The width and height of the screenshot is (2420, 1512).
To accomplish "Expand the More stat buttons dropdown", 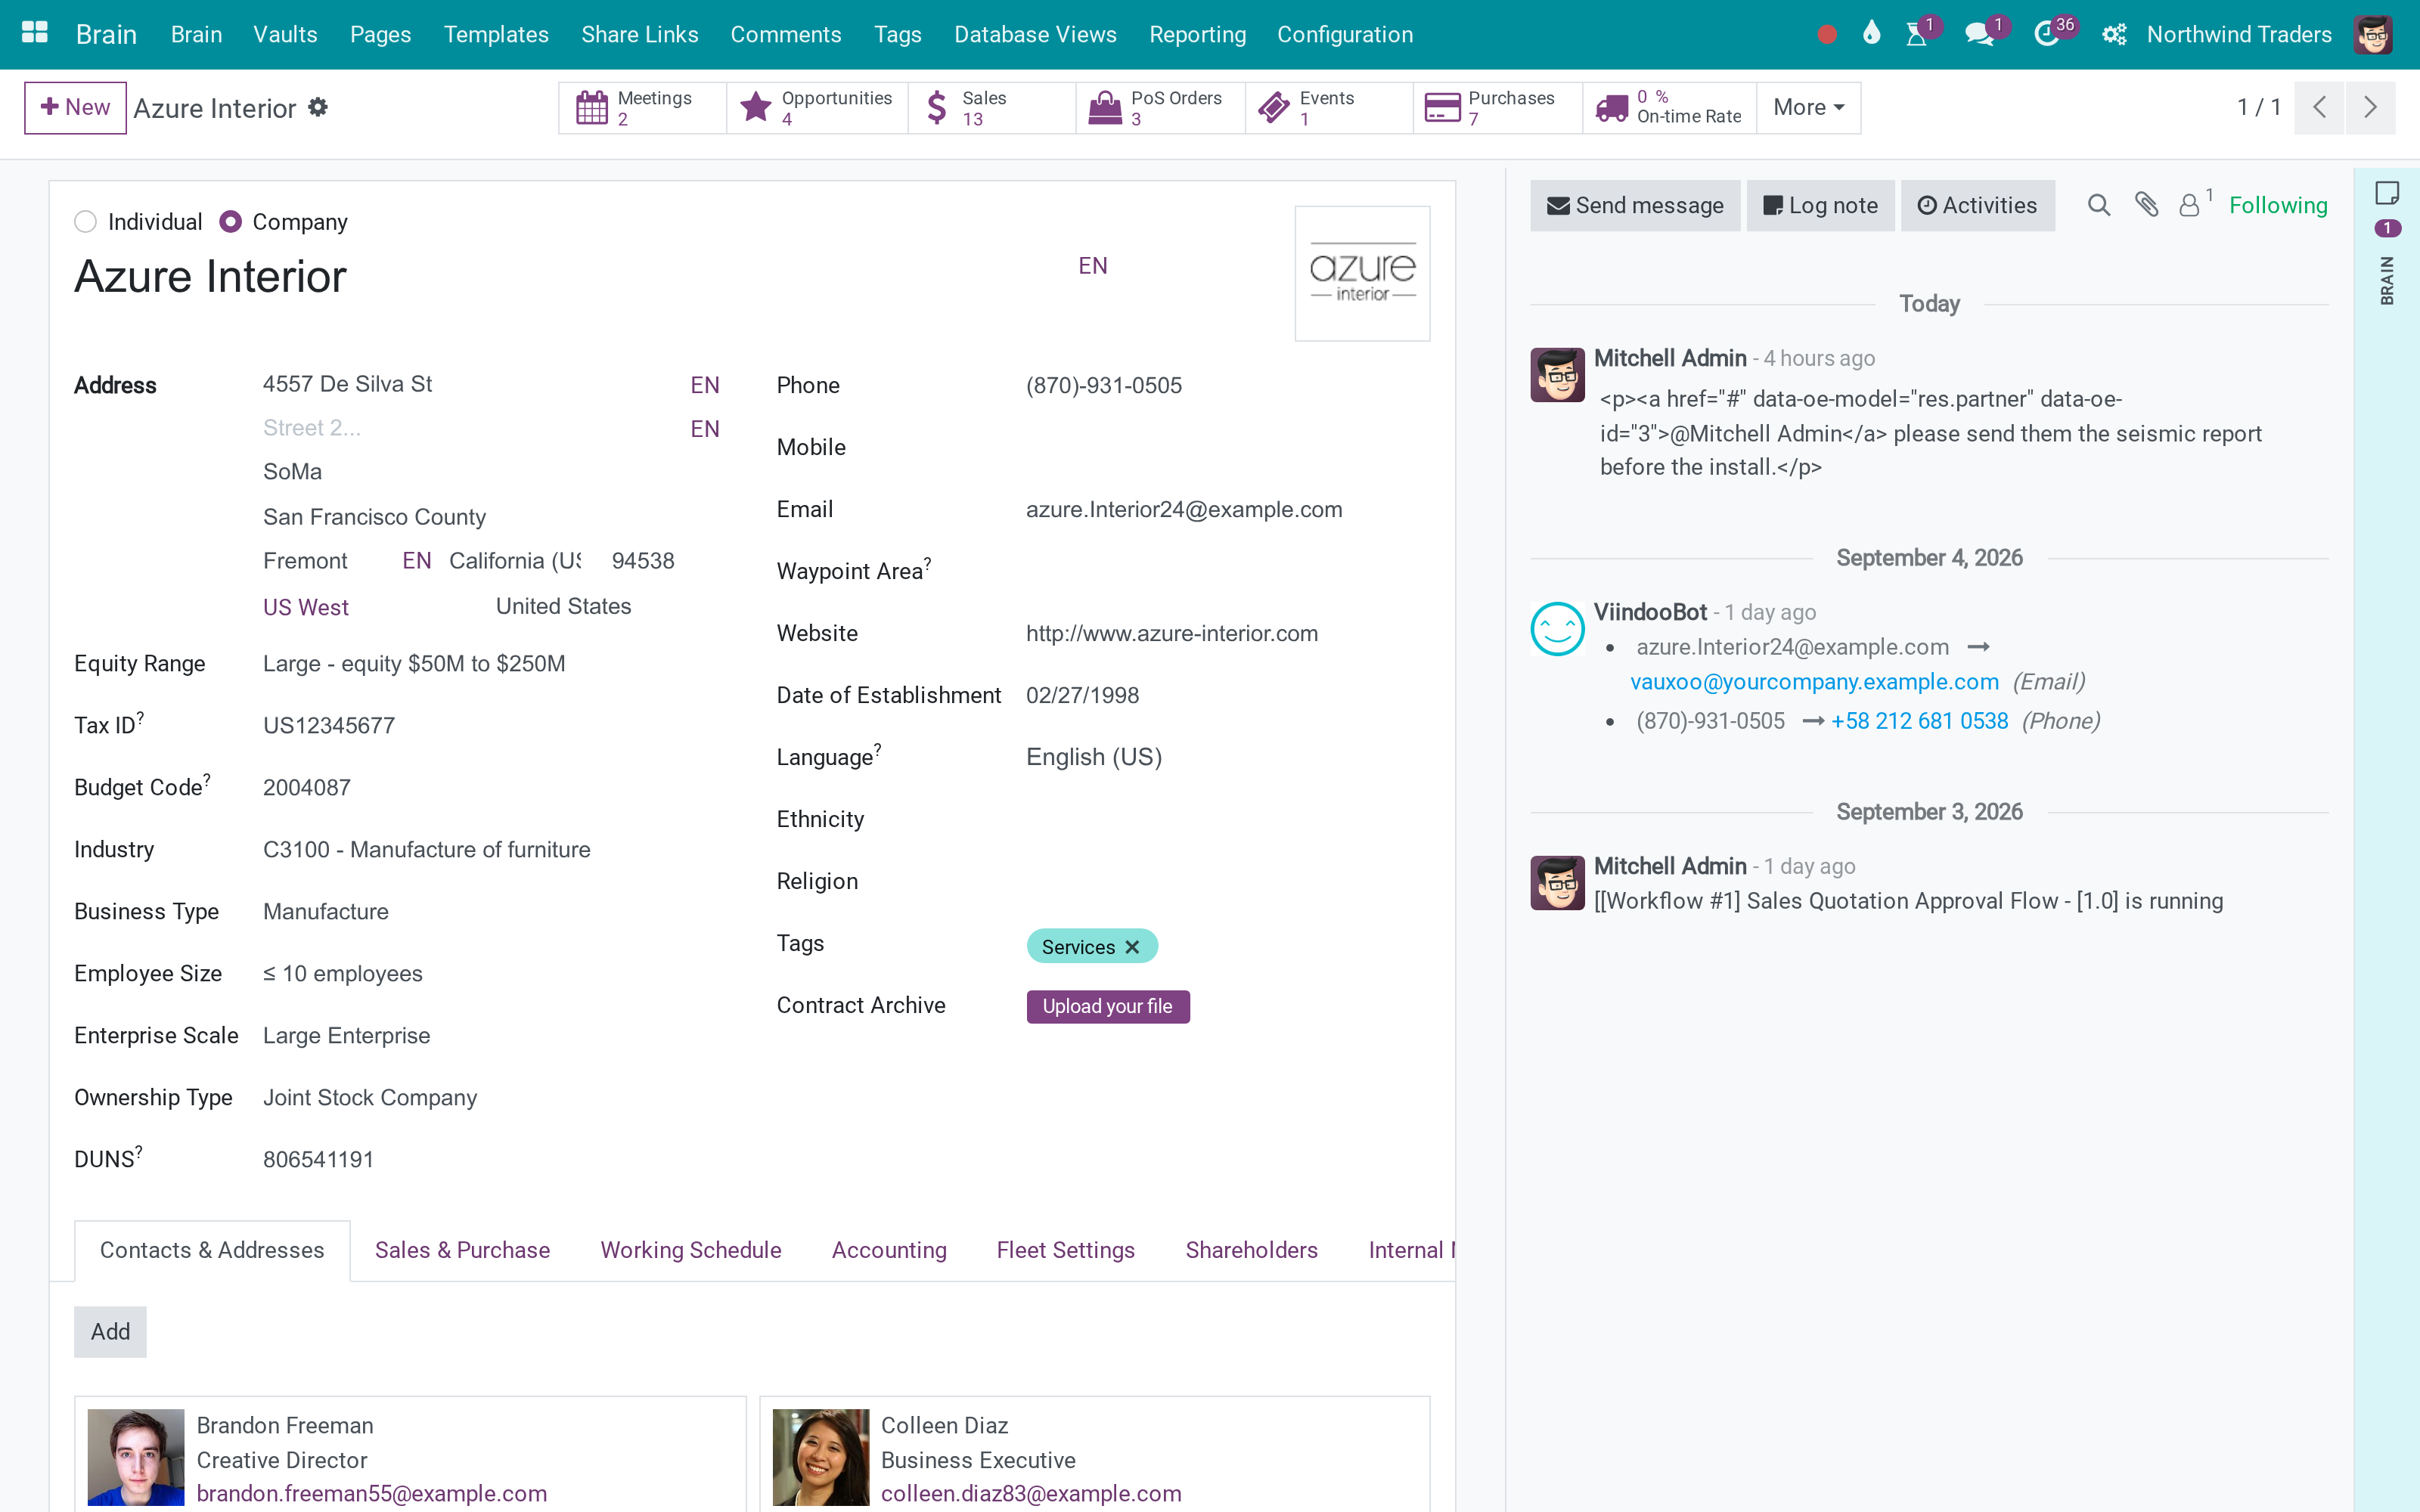I will click(x=1808, y=108).
